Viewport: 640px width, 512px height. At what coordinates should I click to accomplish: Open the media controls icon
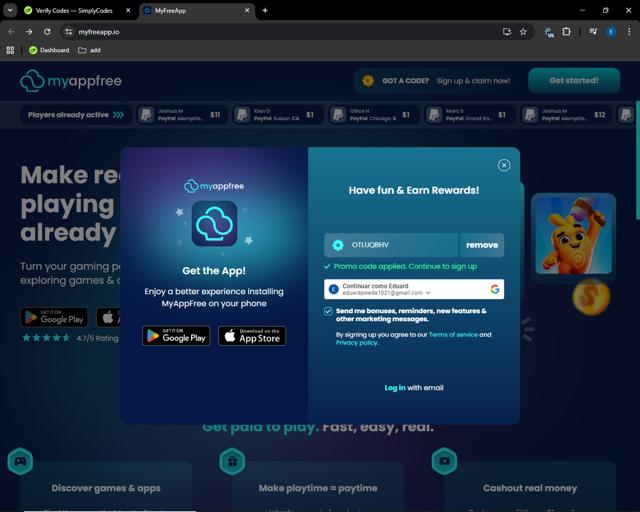point(593,32)
